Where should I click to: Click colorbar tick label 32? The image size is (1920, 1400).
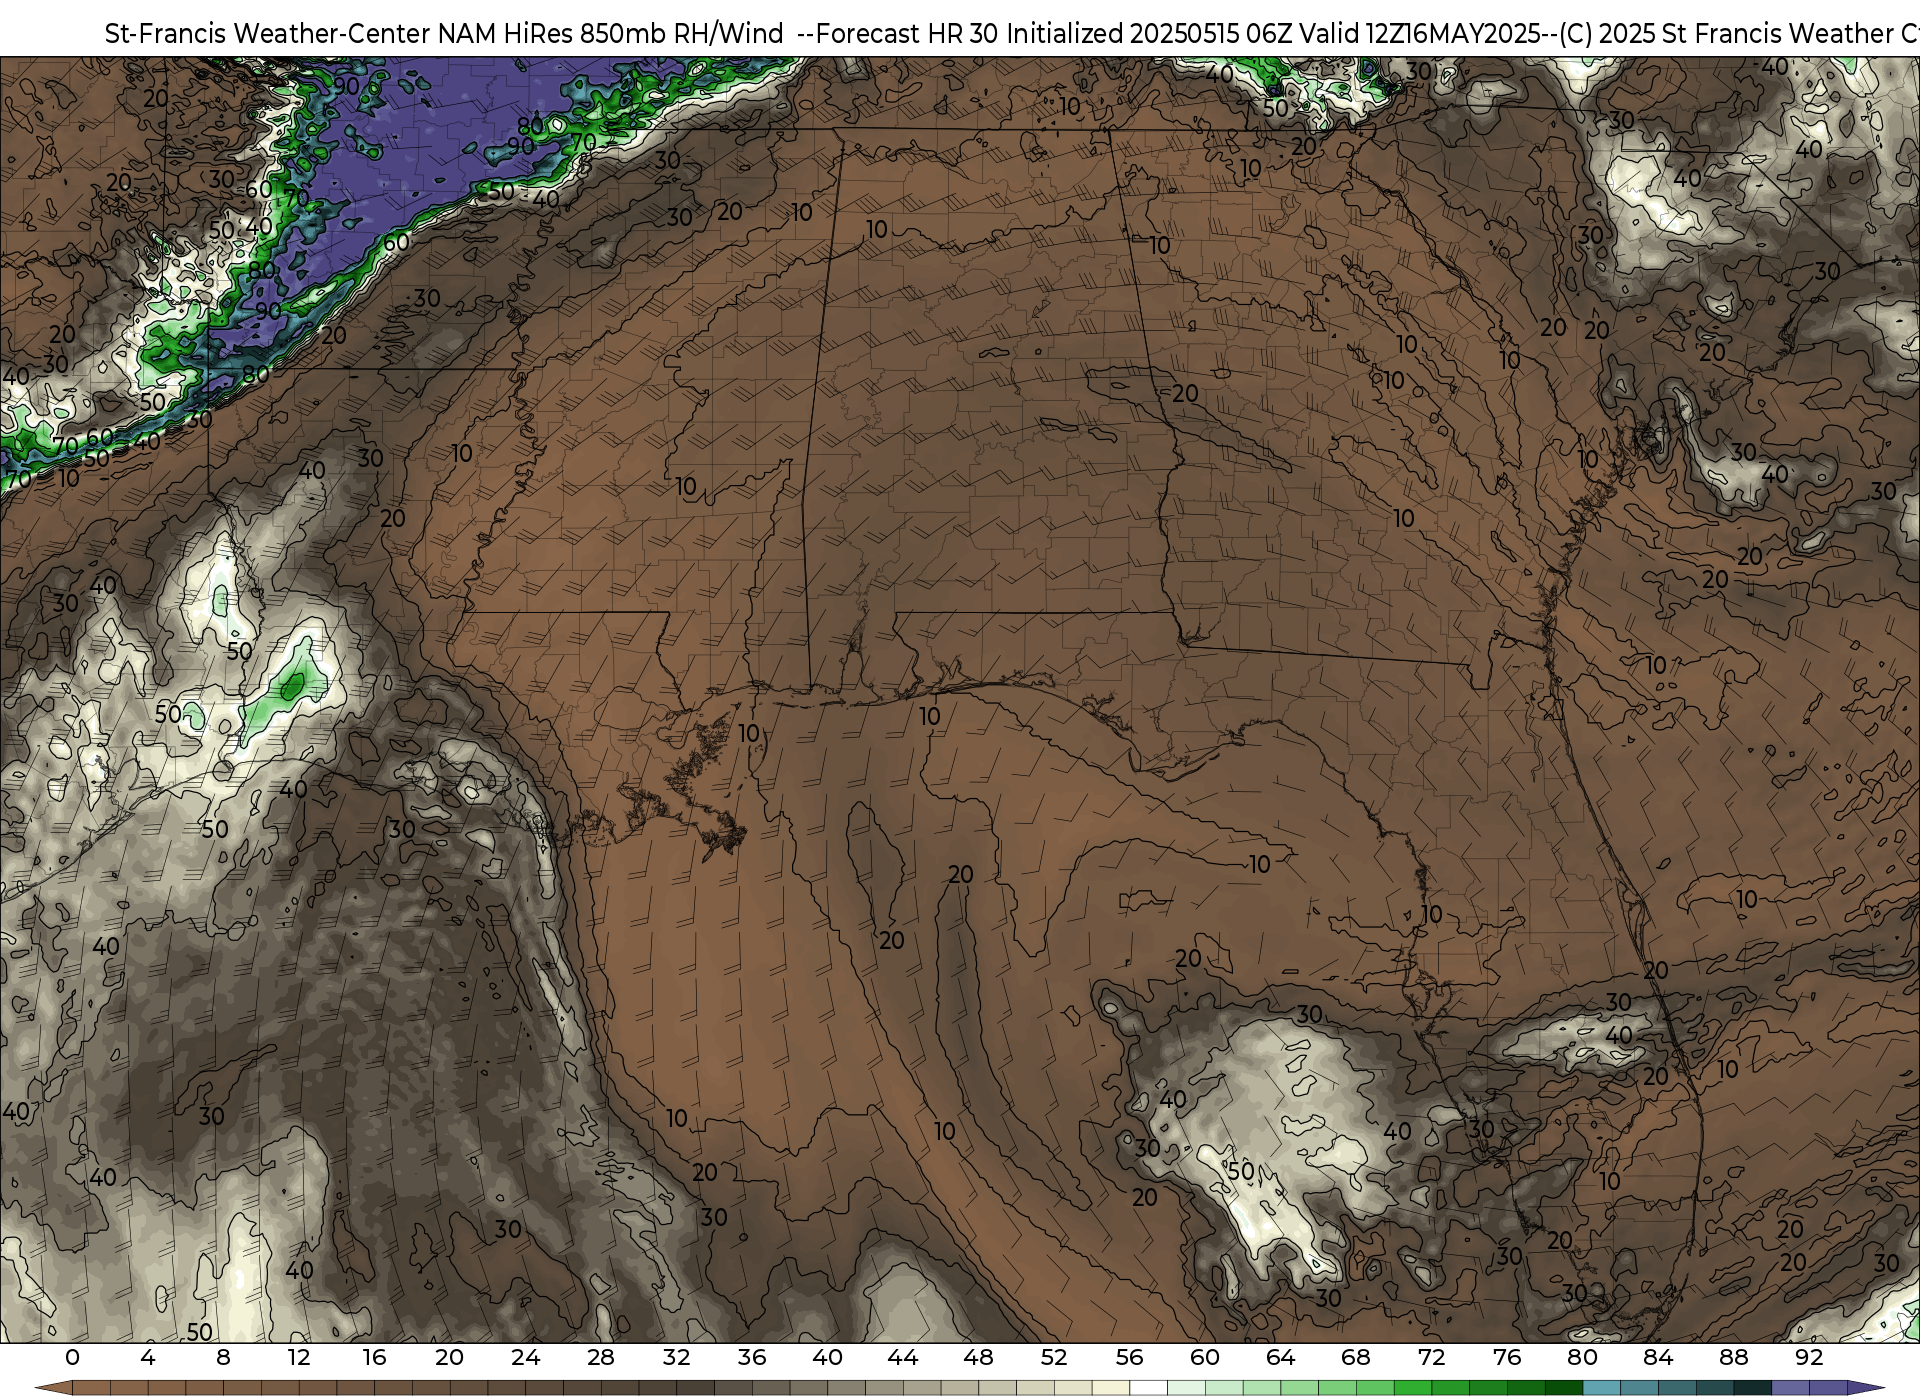click(676, 1358)
